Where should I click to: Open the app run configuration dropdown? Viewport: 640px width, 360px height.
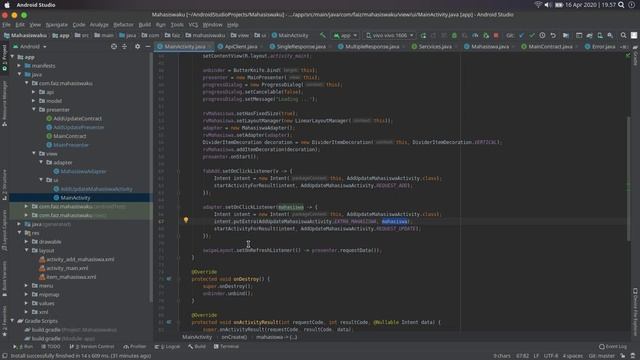tap(345, 36)
